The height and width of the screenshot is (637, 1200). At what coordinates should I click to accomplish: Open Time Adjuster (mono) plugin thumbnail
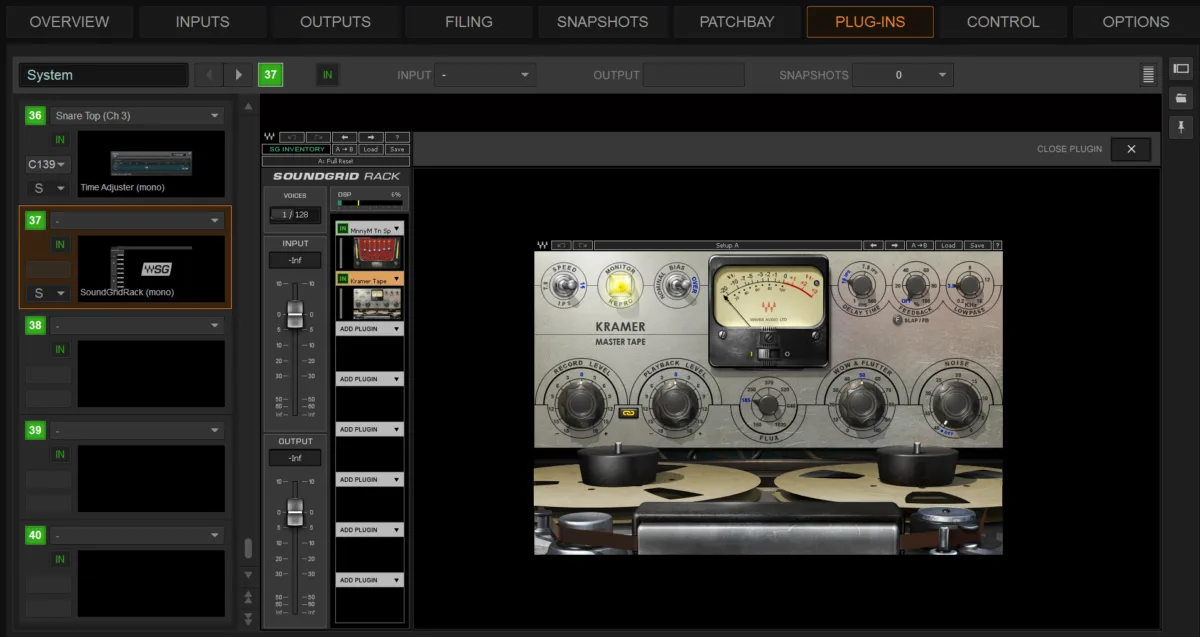click(x=151, y=164)
